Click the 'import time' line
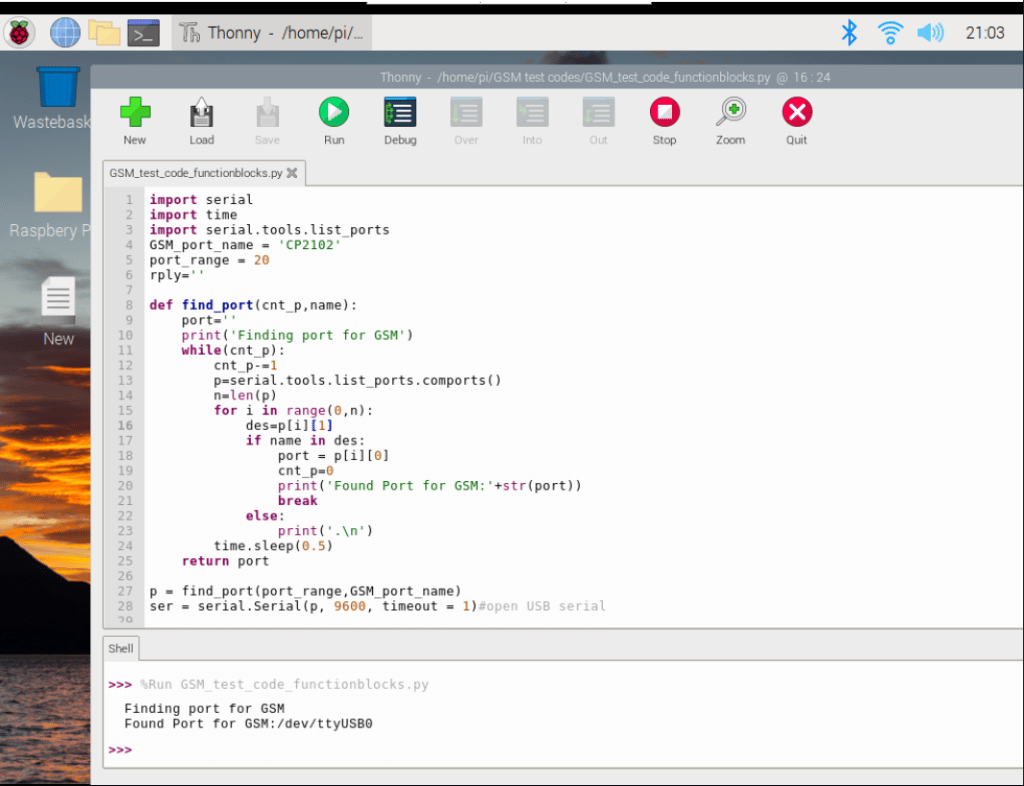Screen dimensions: 1024x786 [193, 215]
